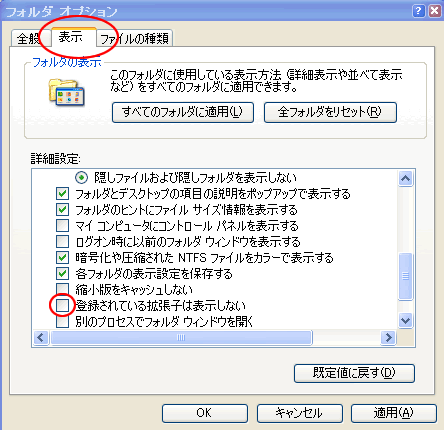Check マイ コンピュータにコントロール パネルを表示する
Screen dimensions: 446x430
[62, 225]
